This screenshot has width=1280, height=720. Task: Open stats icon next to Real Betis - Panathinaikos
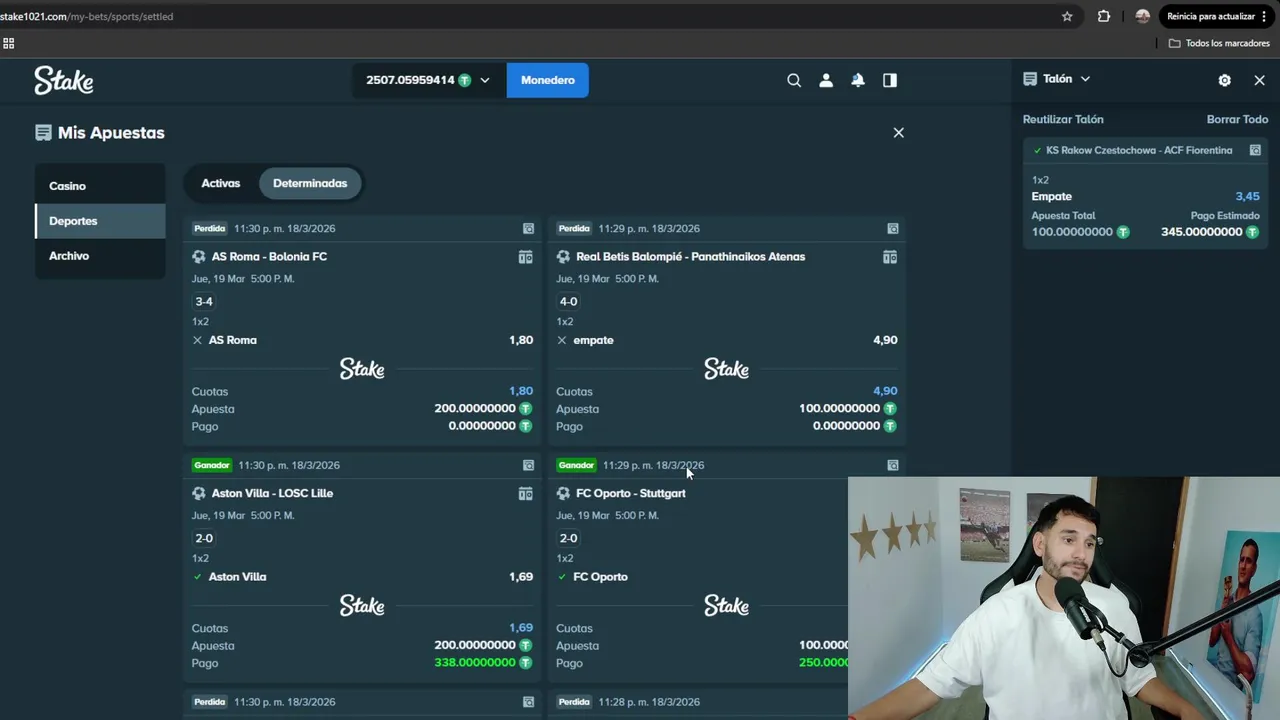(x=890, y=257)
